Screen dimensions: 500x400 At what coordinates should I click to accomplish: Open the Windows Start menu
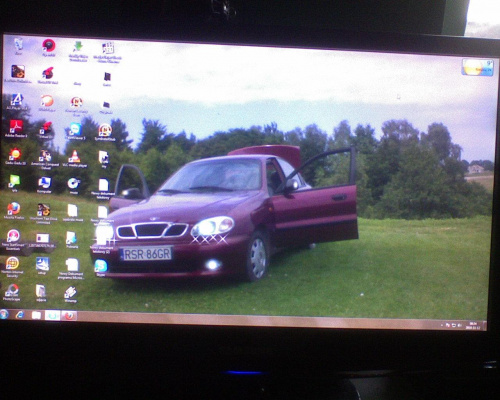coord(4,314)
